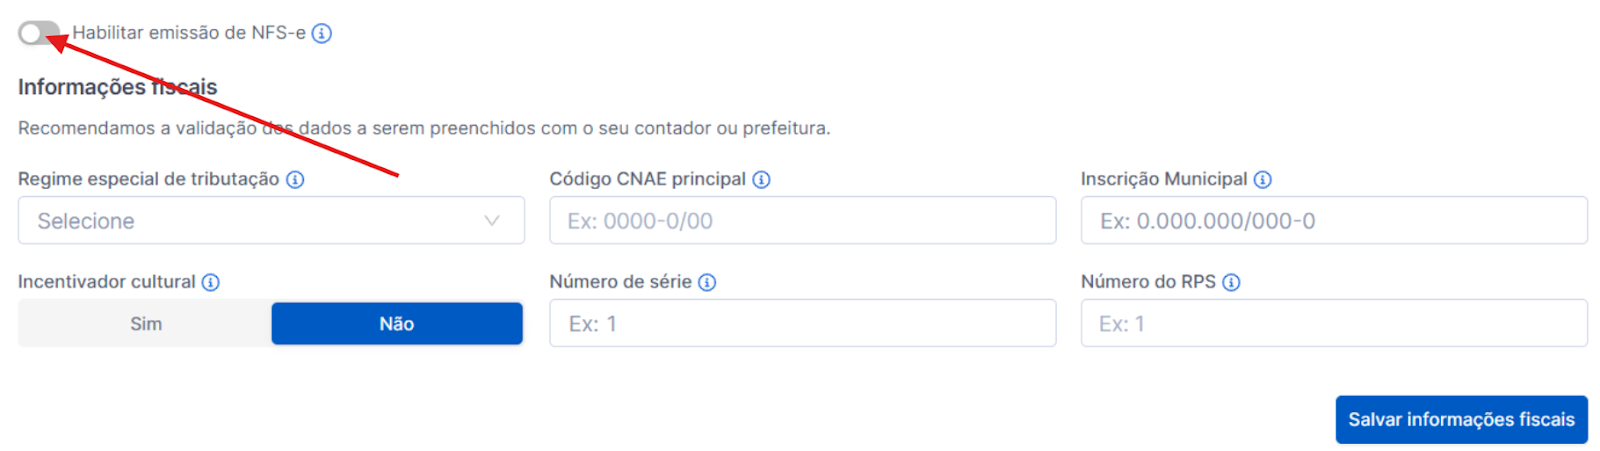This screenshot has width=1600, height=451.
Task: Click the Número do RPS text box
Action: (x=1333, y=324)
